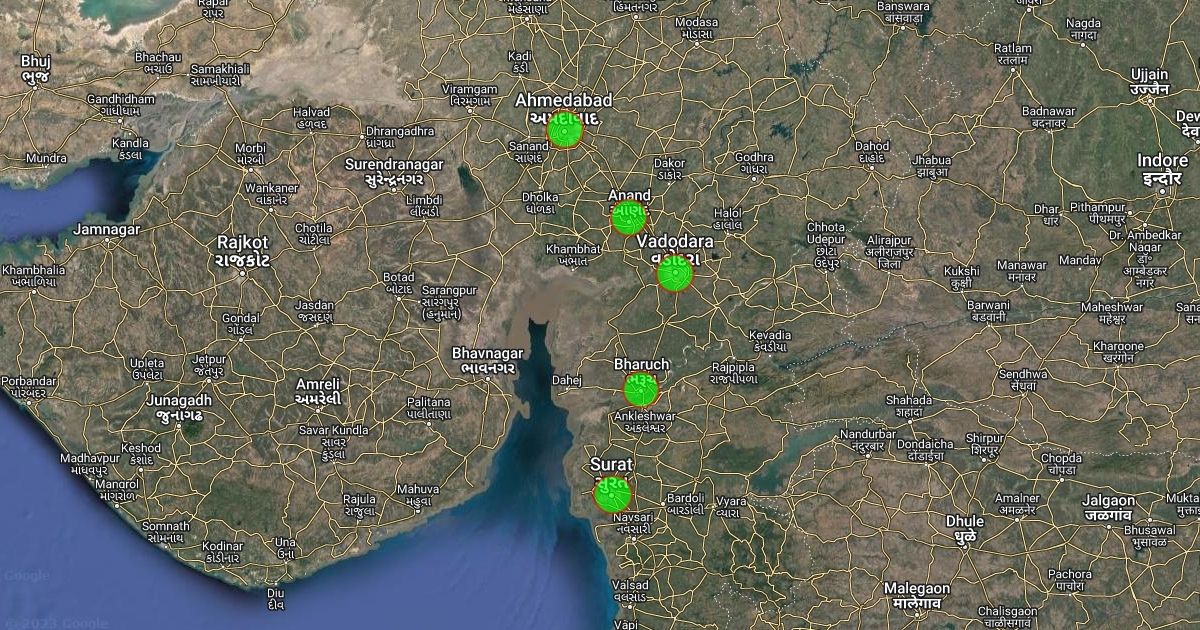Click the Dahej label
Viewport: 1200px width, 630px height.
(x=566, y=379)
